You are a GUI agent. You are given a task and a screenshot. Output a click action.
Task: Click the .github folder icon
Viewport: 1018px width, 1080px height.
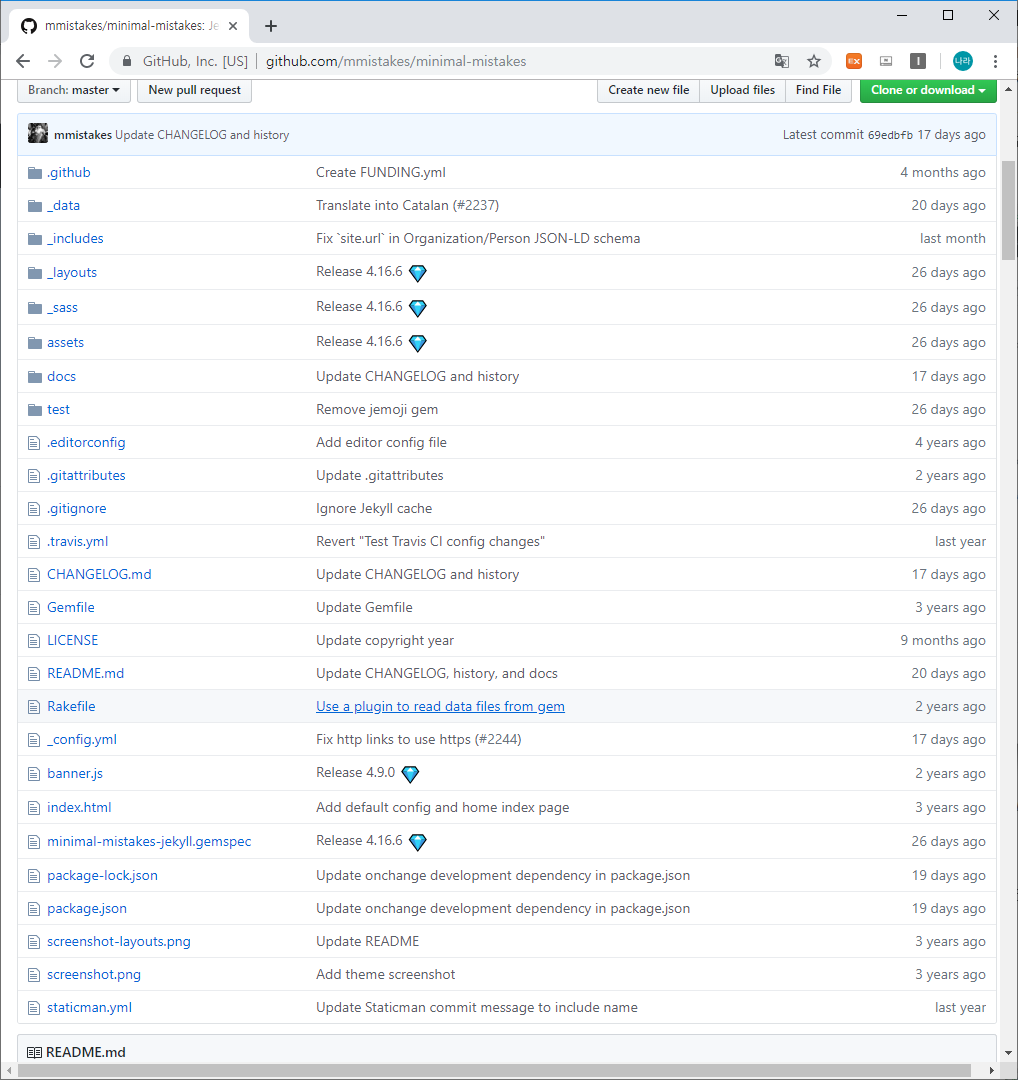point(34,173)
